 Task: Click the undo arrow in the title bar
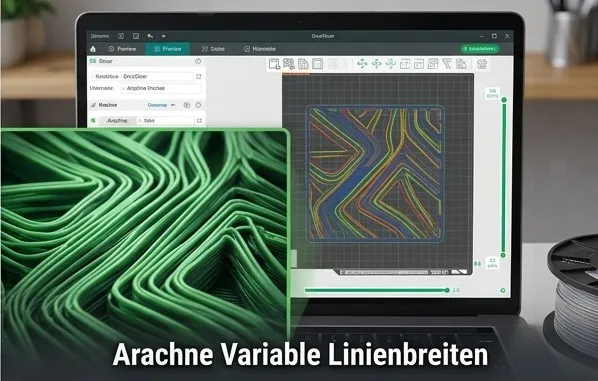click(x=150, y=36)
